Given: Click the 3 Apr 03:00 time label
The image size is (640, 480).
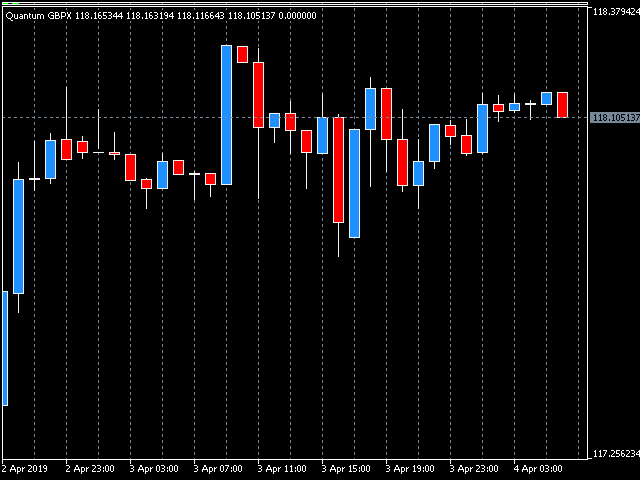Looking at the screenshot, I should [x=154, y=469].
